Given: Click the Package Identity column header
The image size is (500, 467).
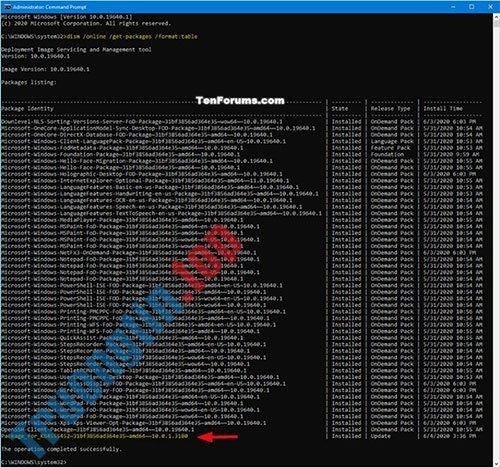Looking at the screenshot, I should pyautogui.click(x=27, y=108).
